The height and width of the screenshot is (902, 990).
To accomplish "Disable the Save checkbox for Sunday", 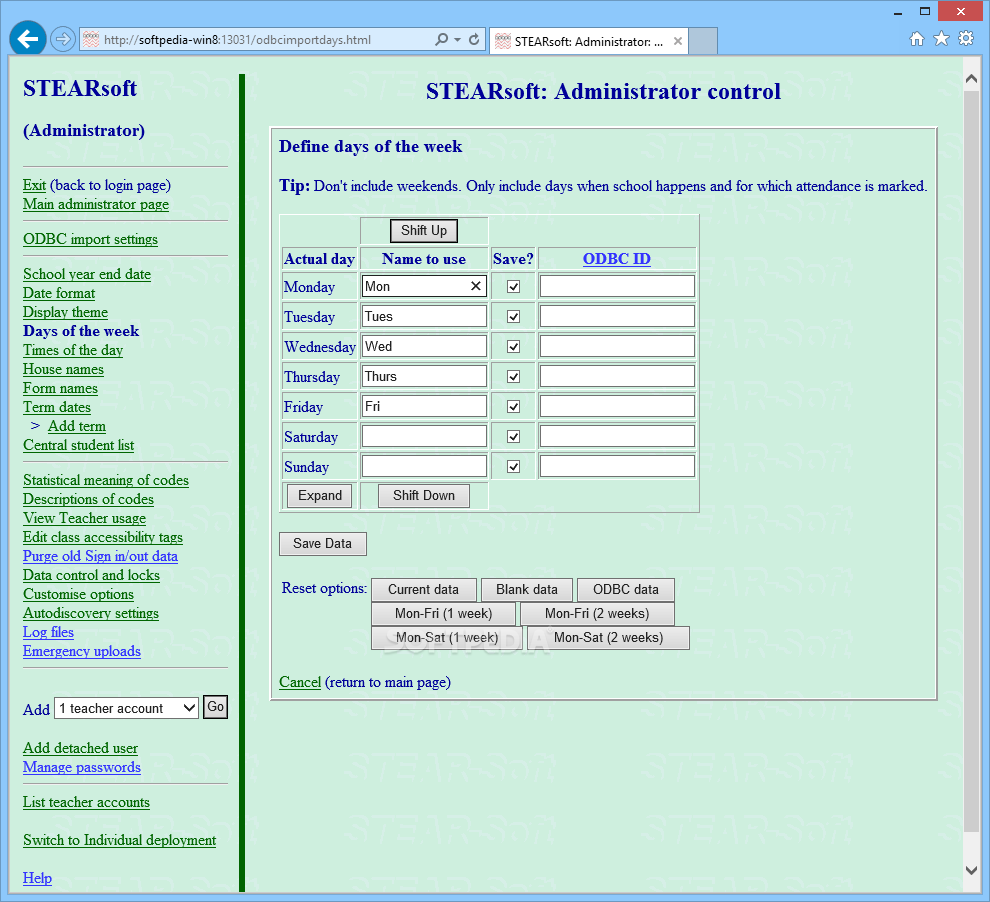I will 513,466.
